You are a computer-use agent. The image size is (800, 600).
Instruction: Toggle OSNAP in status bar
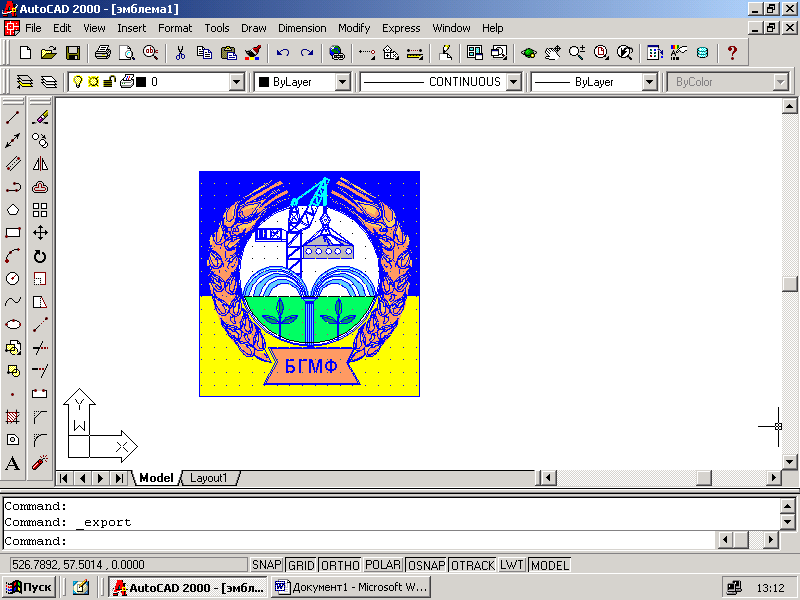coord(427,565)
